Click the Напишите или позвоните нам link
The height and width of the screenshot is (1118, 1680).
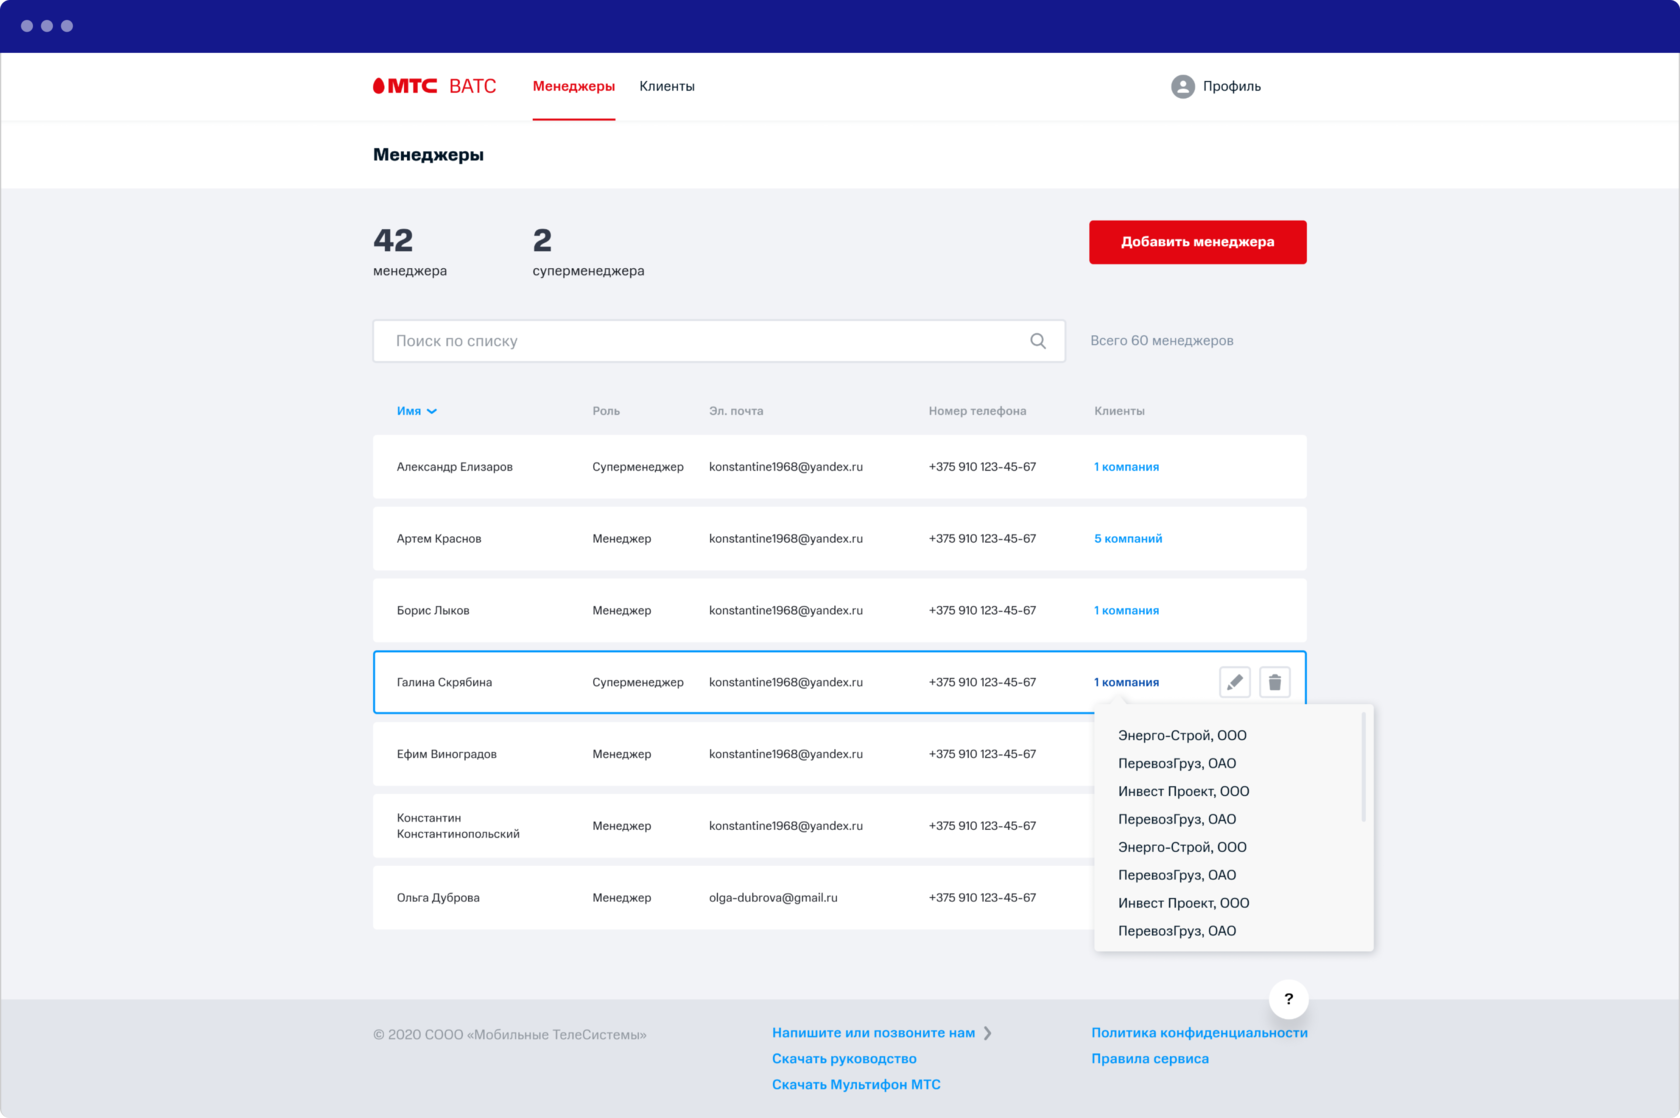pos(873,1033)
